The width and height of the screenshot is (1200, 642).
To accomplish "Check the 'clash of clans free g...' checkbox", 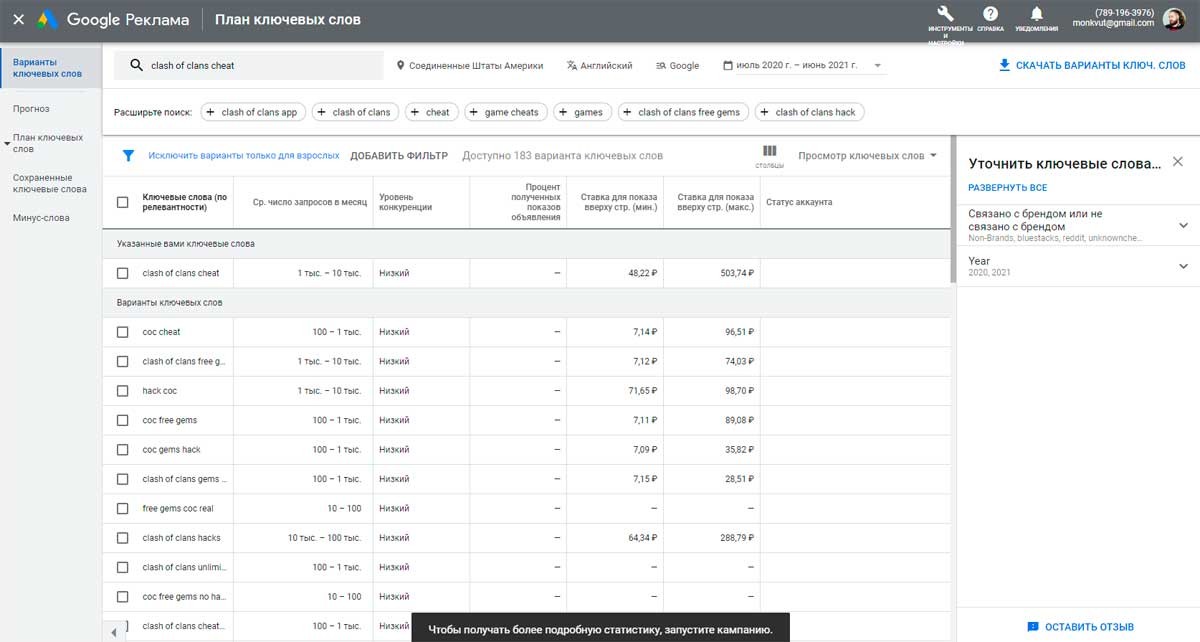I will (123, 361).
